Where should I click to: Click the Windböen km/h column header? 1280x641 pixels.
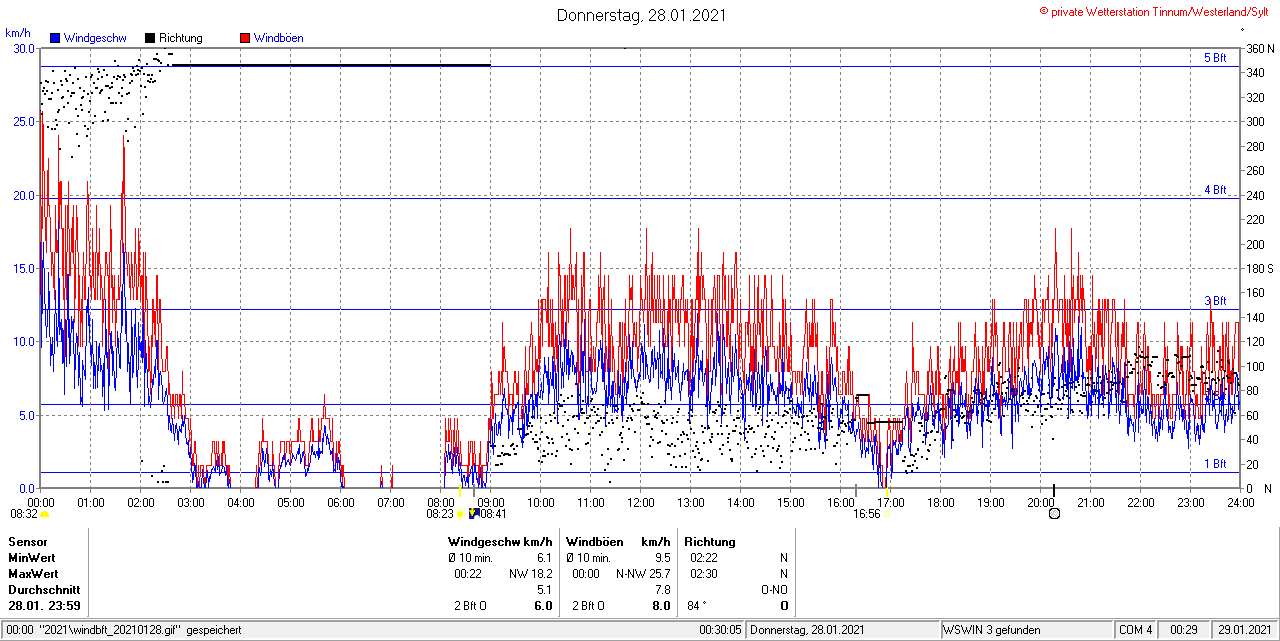pyautogui.click(x=618, y=542)
